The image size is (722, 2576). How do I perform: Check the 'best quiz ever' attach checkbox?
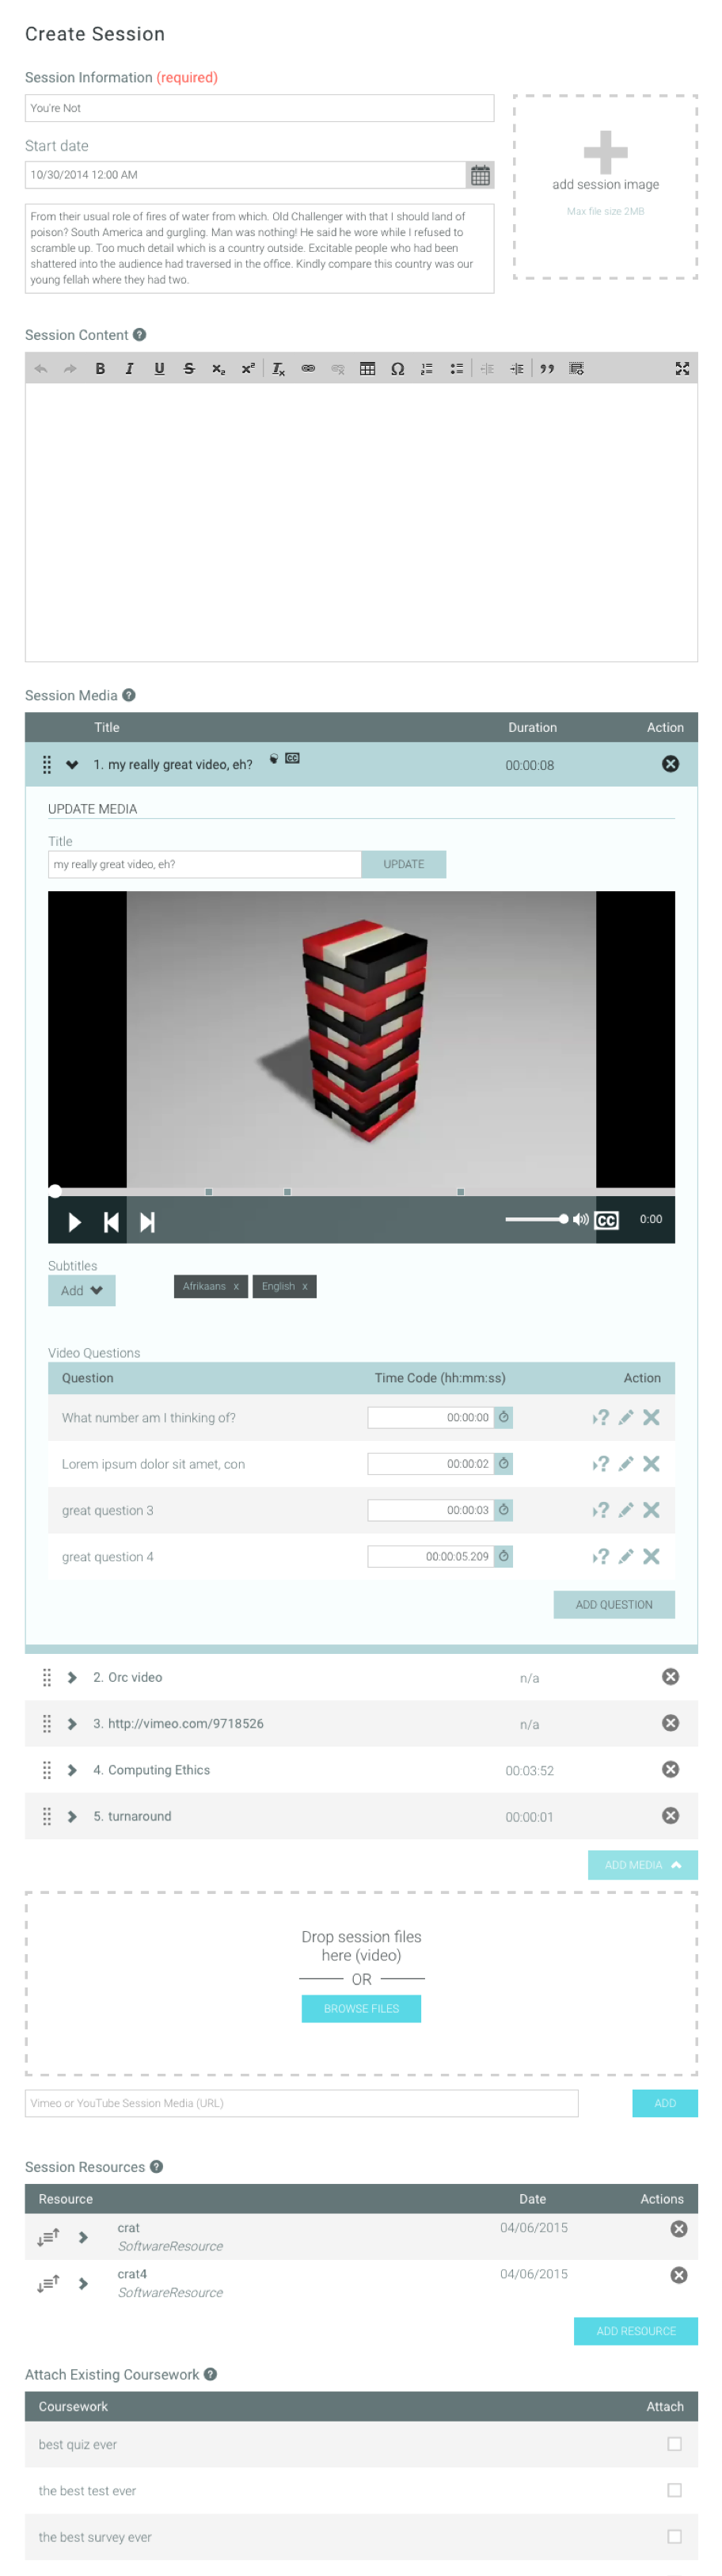click(x=674, y=2444)
